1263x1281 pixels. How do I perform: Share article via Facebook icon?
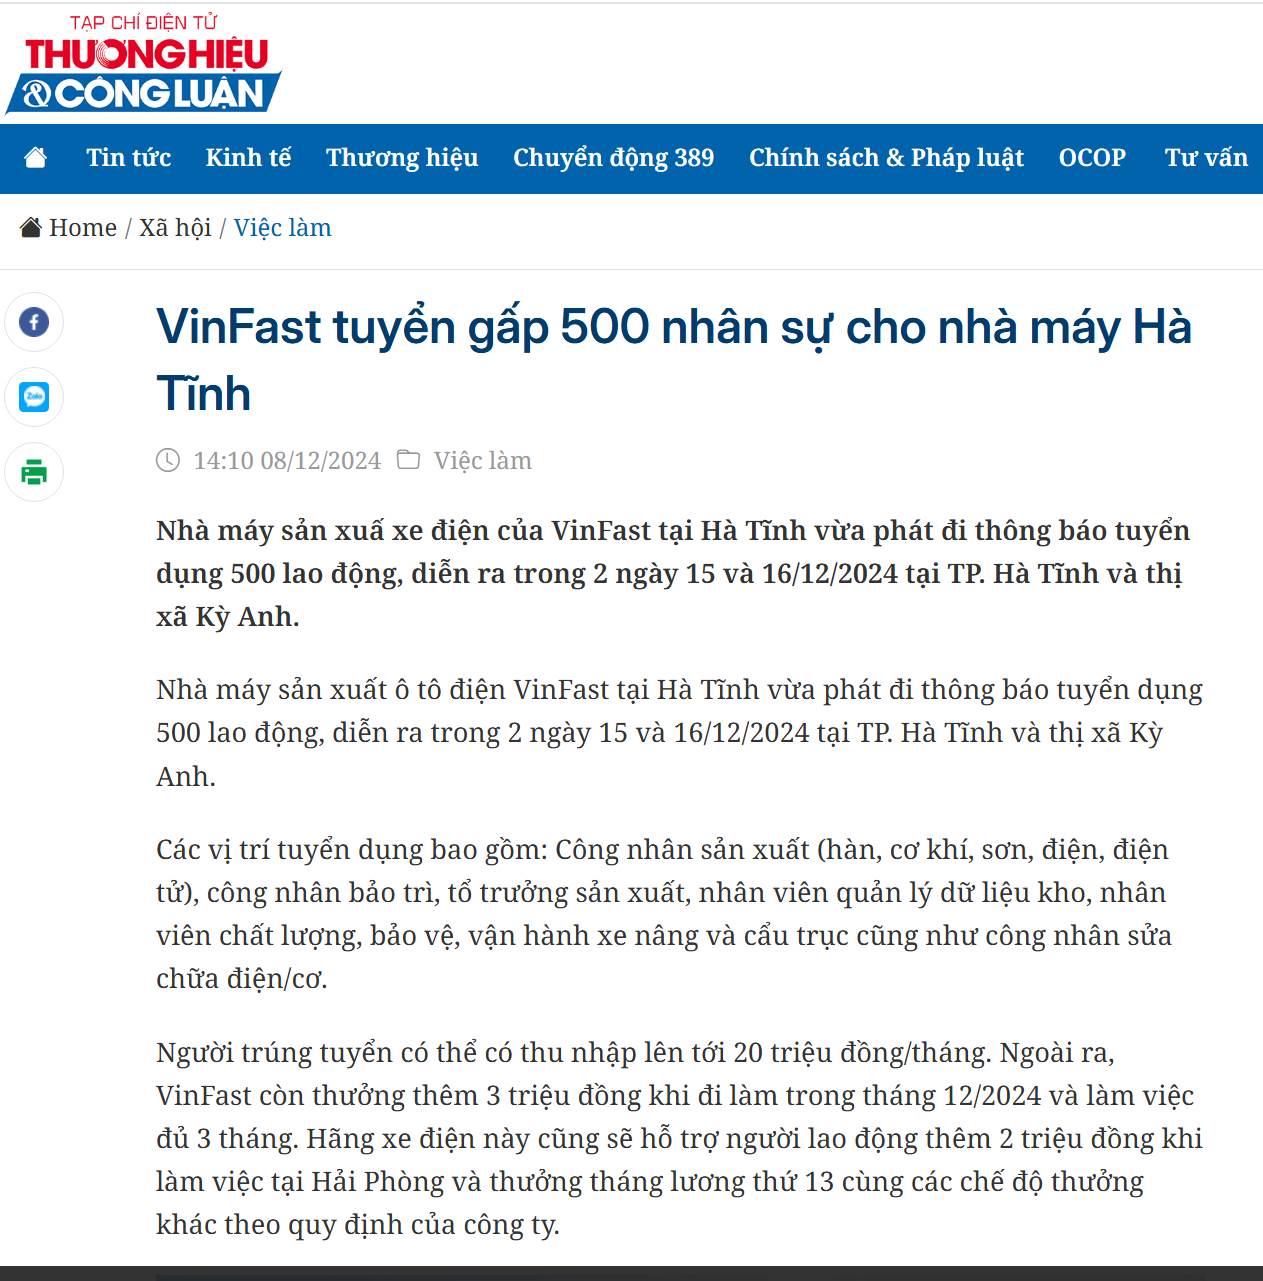pyautogui.click(x=34, y=322)
